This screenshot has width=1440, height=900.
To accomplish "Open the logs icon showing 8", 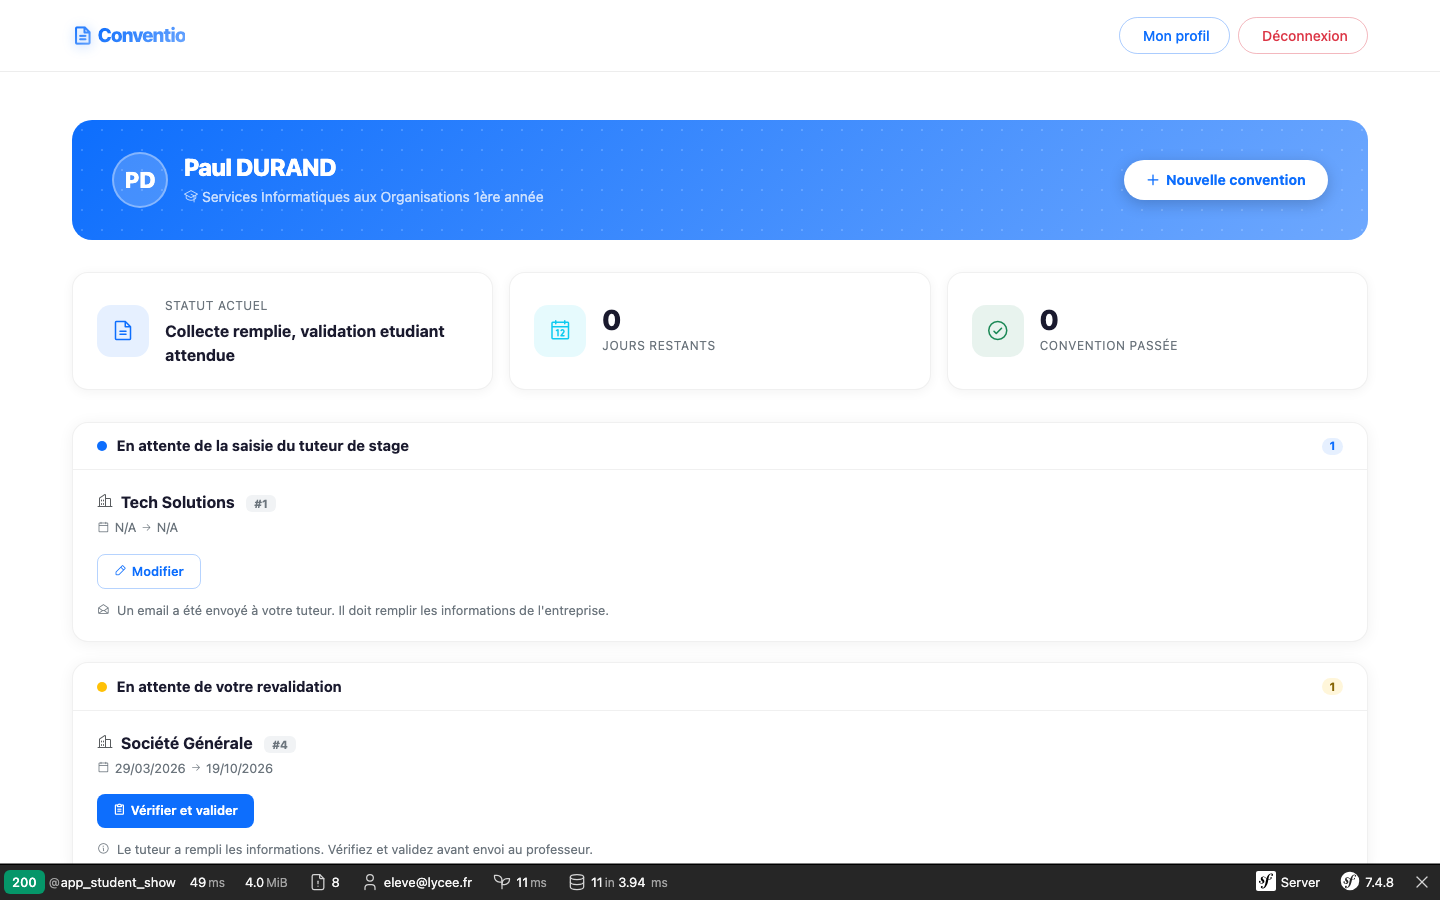I will point(325,882).
